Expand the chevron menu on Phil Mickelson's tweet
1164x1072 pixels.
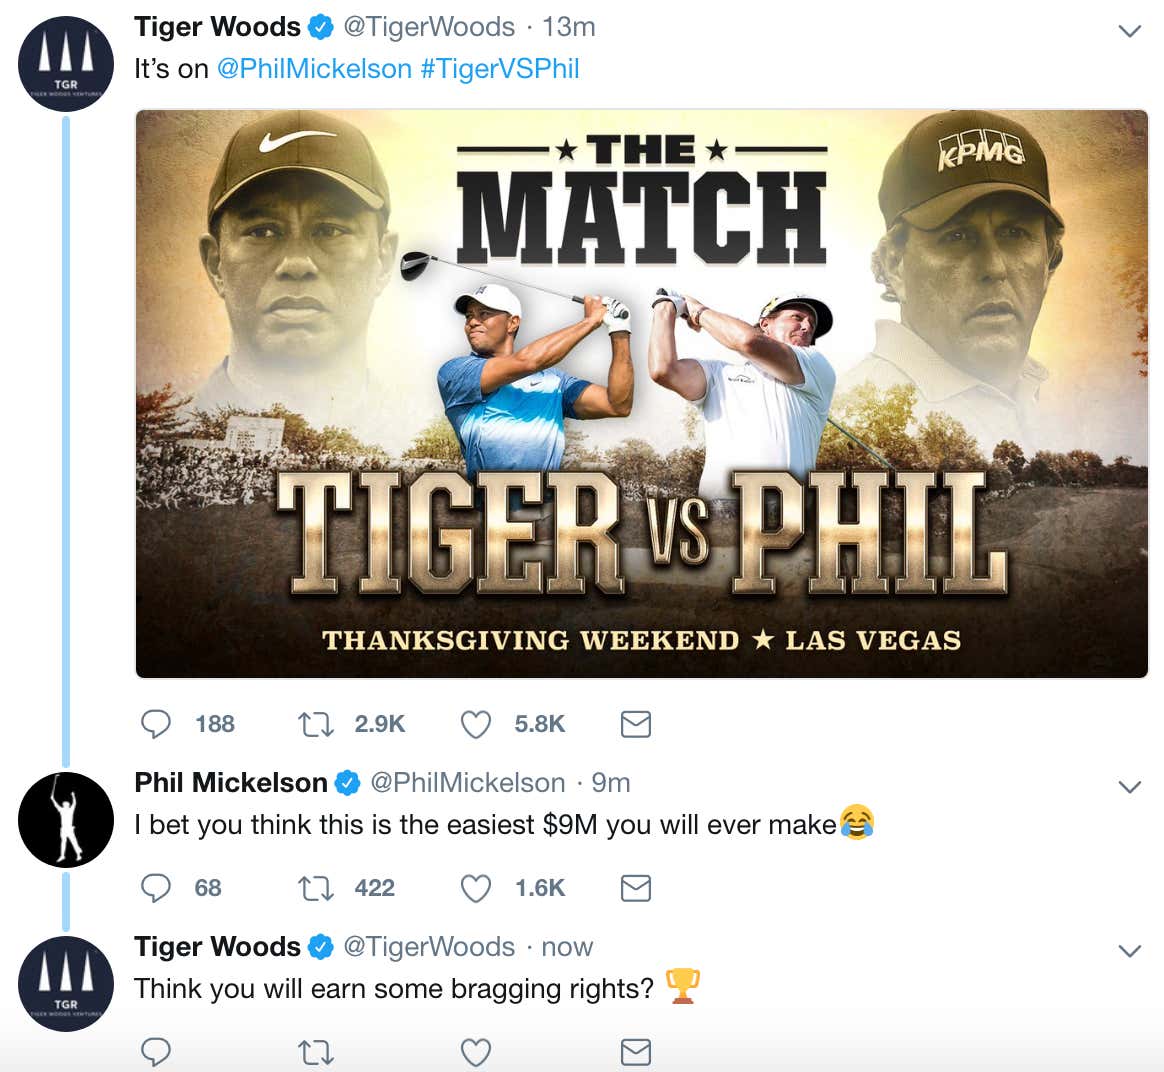(1129, 786)
